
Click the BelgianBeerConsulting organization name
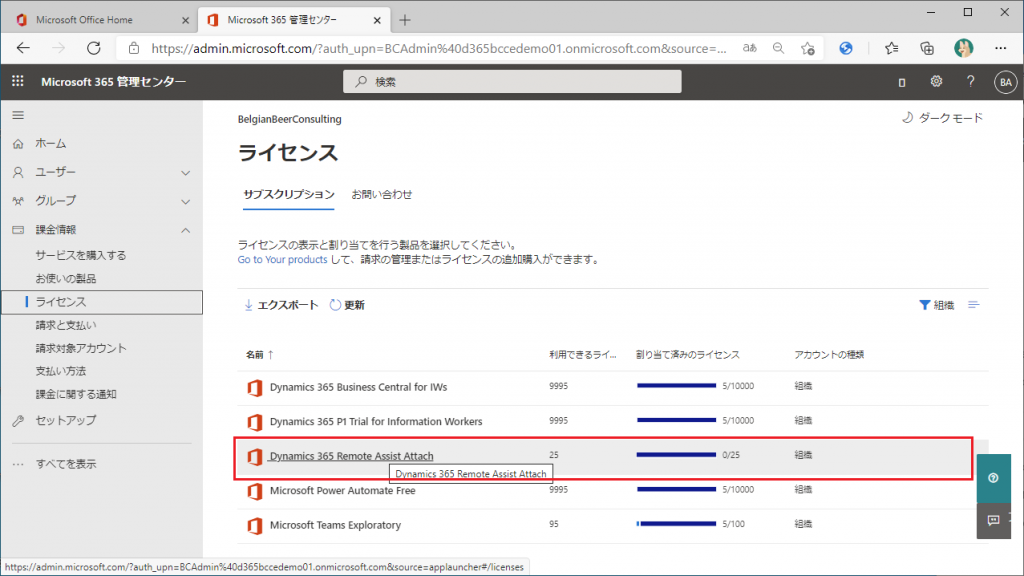tap(289, 119)
